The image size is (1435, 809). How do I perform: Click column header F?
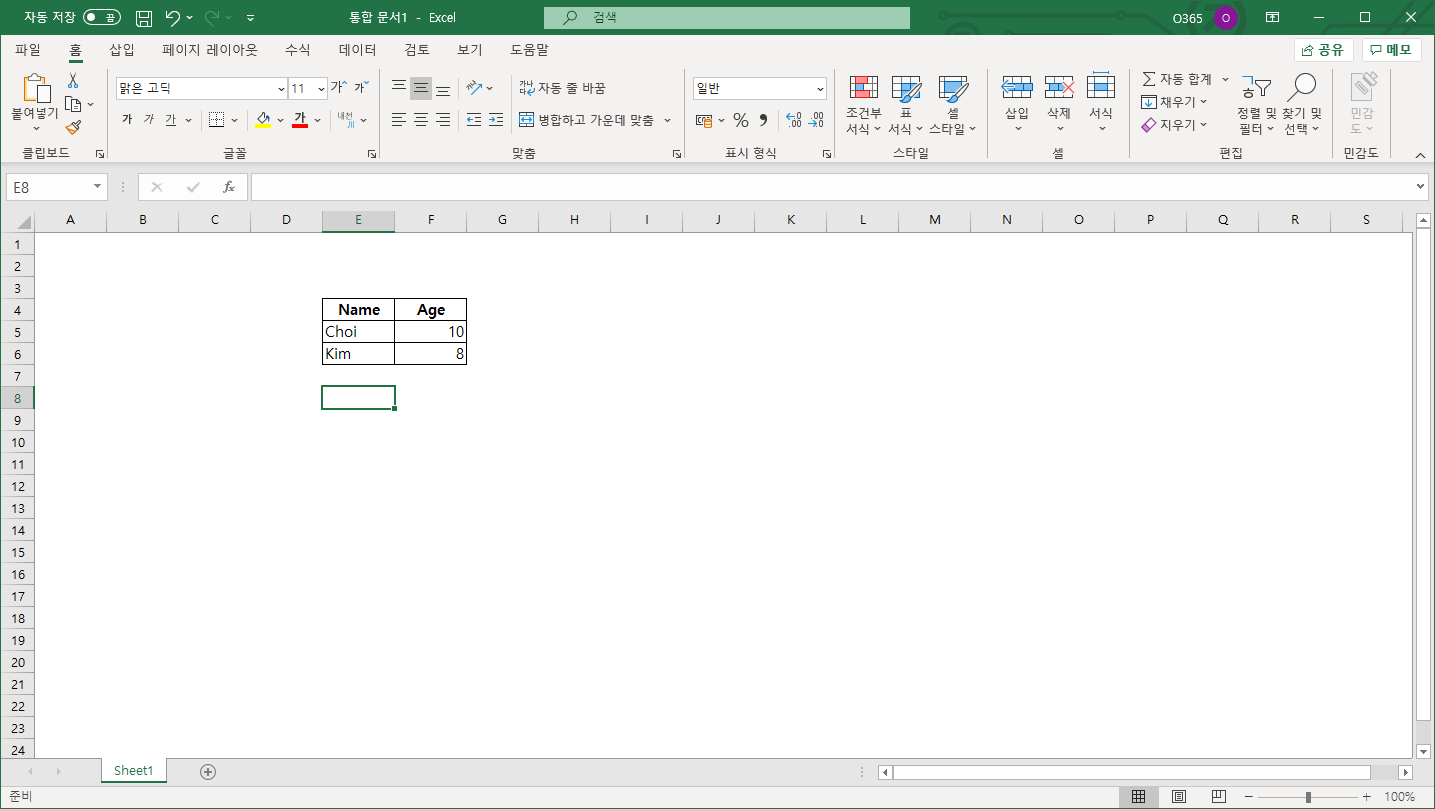pos(430,220)
